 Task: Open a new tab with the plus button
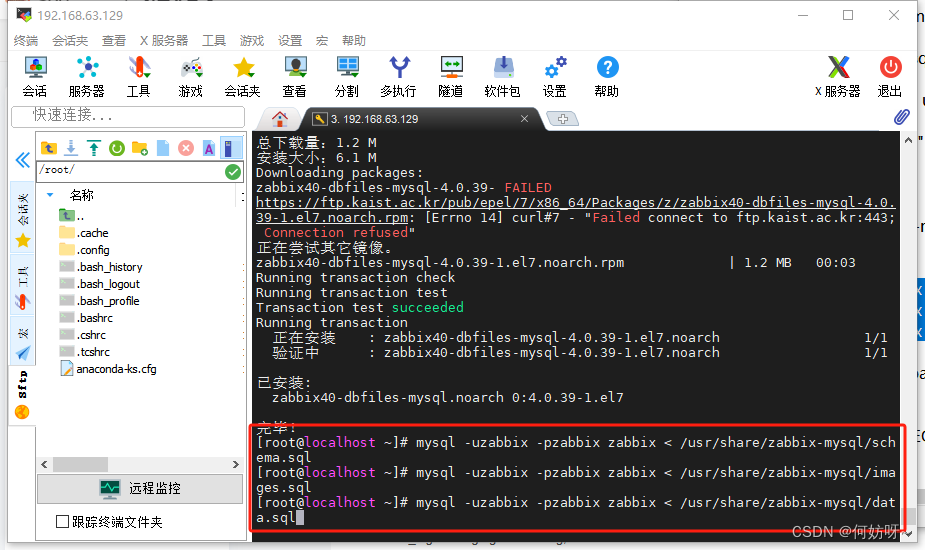[563, 119]
